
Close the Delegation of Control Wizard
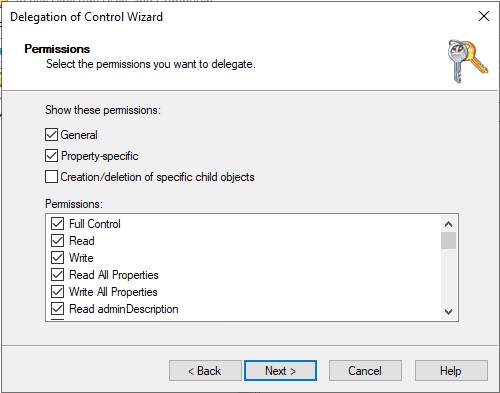(x=484, y=16)
